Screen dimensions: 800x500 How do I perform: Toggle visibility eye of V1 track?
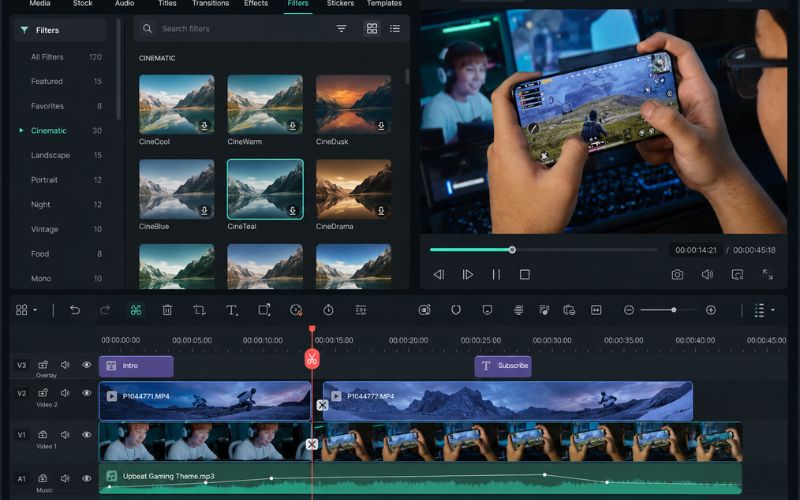click(x=87, y=435)
